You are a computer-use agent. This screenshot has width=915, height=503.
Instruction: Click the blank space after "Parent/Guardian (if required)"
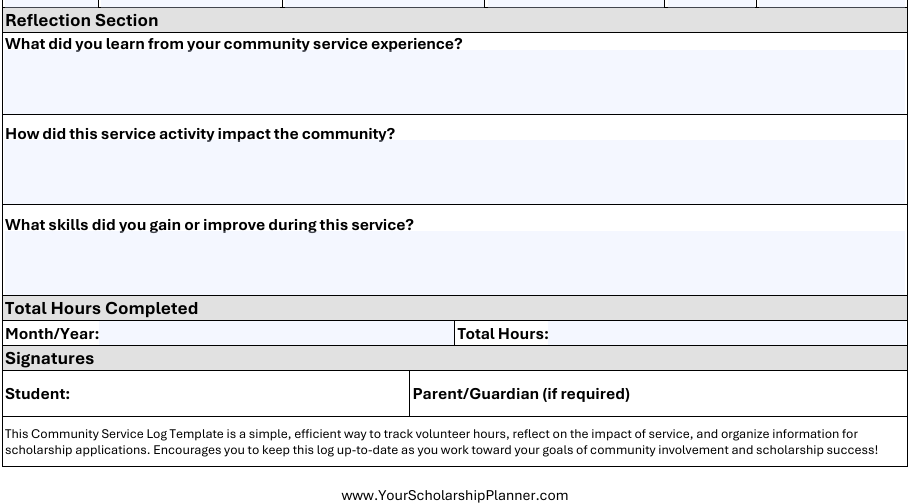(x=765, y=394)
